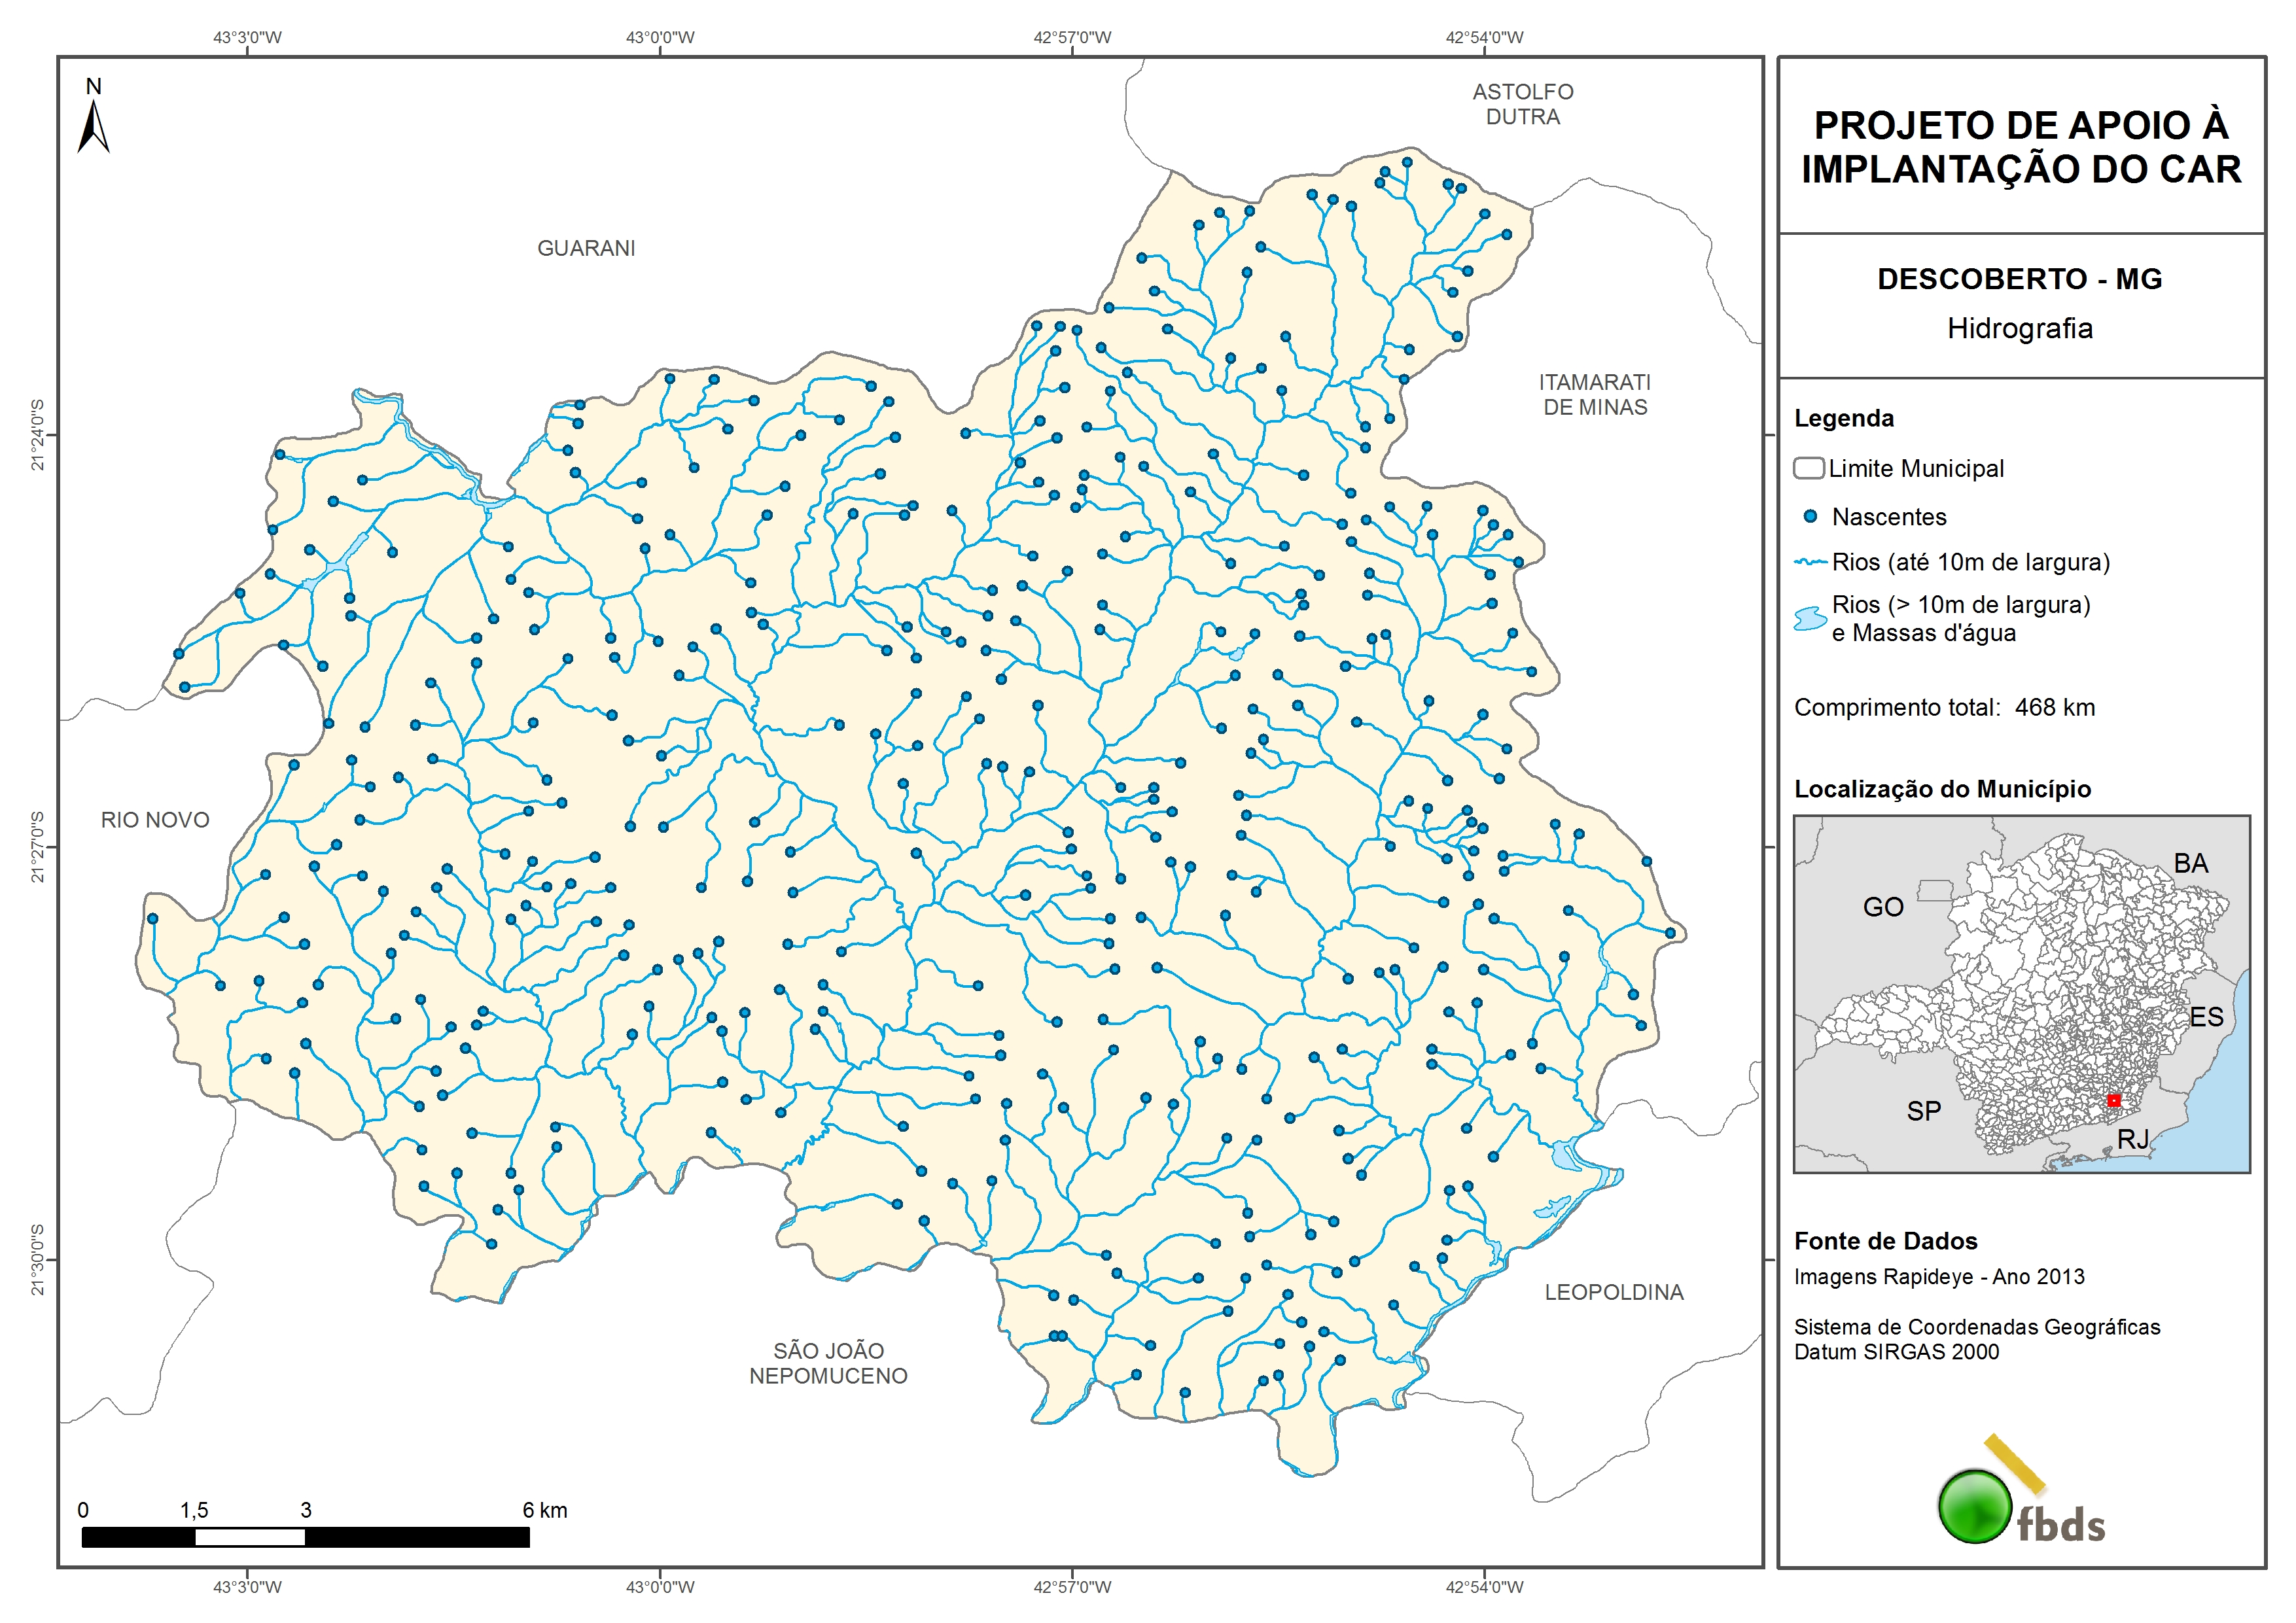Click the DESCOBERTO - MG heading
This screenshot has width=2296, height=1623.
pos(2019,279)
